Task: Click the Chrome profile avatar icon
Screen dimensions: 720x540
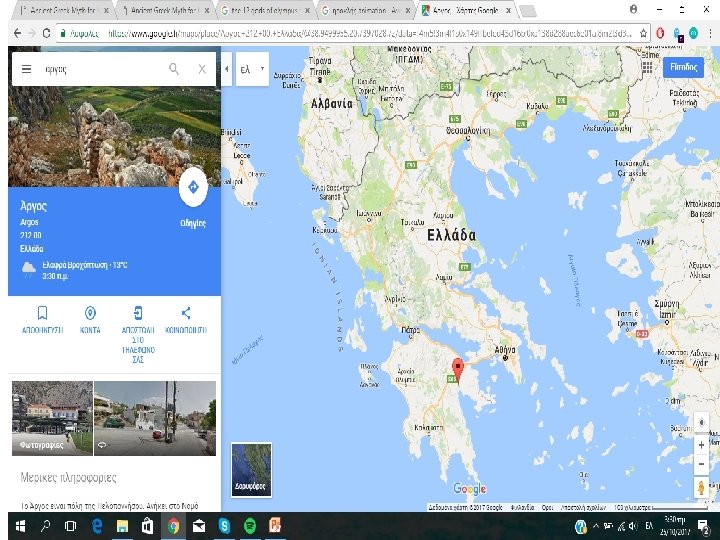Action: [634, 9]
